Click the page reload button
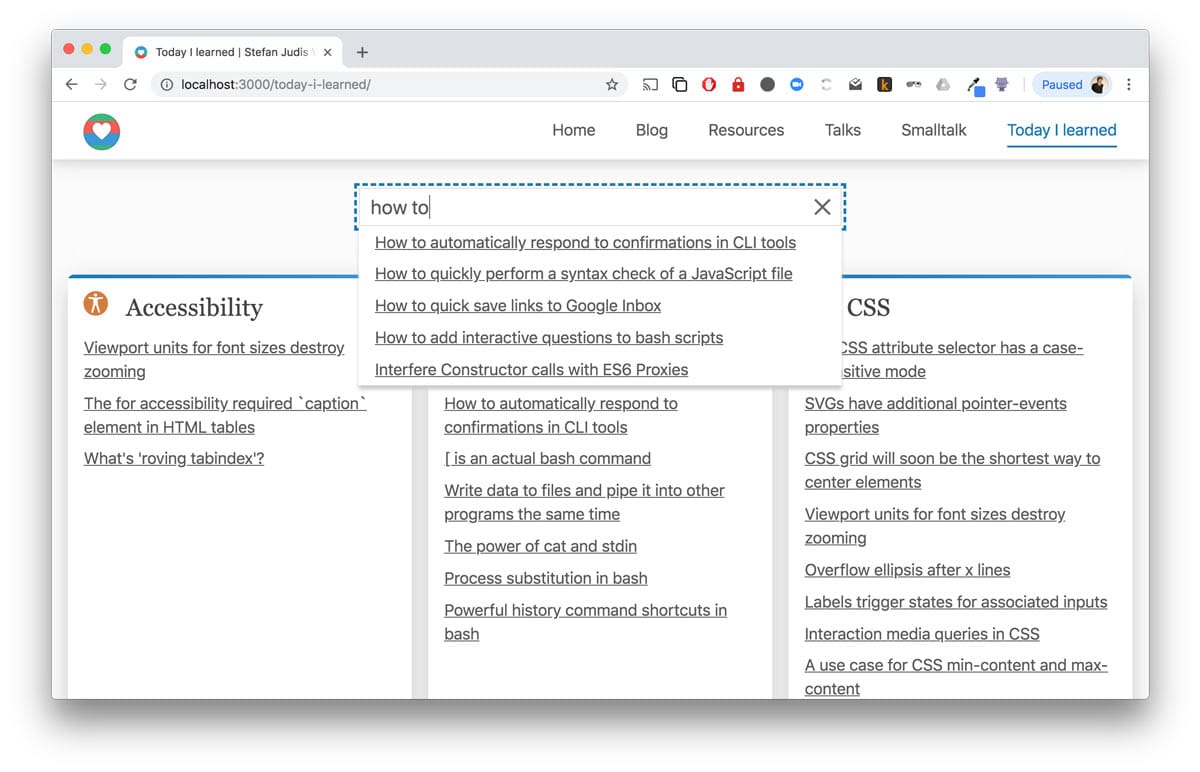The height and width of the screenshot is (772, 1200). (130, 85)
